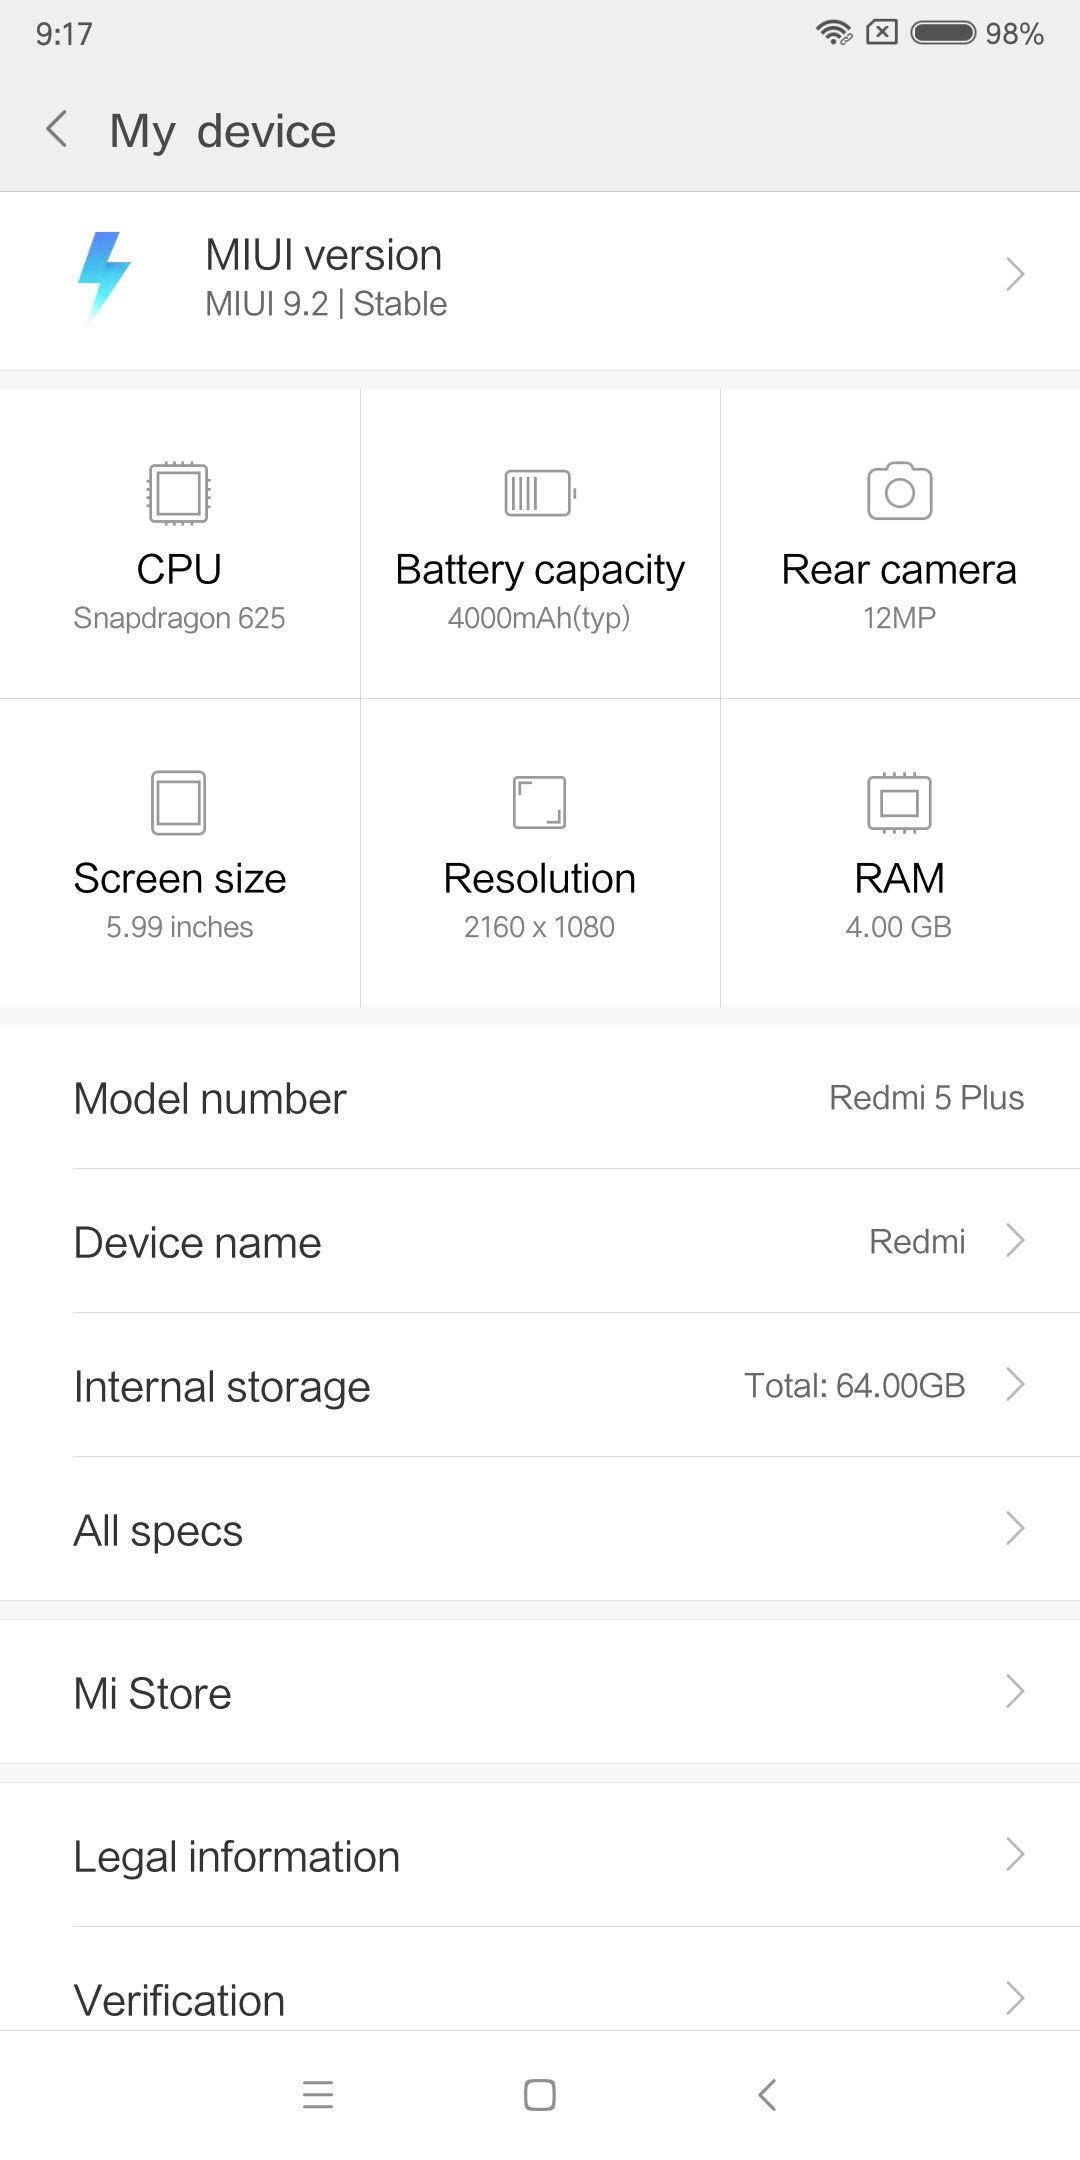Tap the back arrow beside My device
Viewport: 1080px width, 2160px height.
point(58,130)
